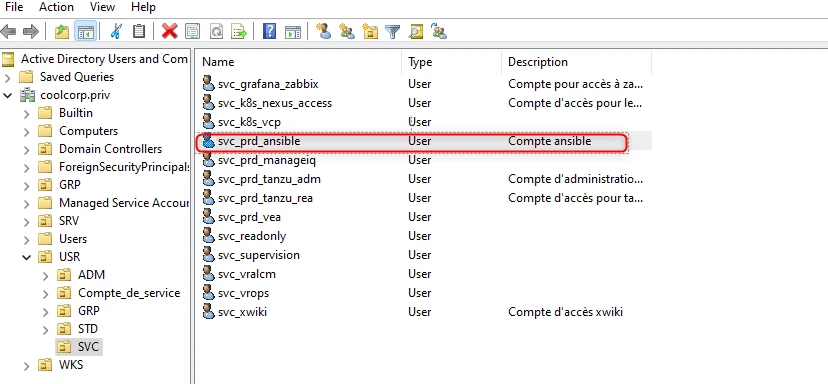
Task: Expand the ADM sub-OU
Action: (45, 275)
